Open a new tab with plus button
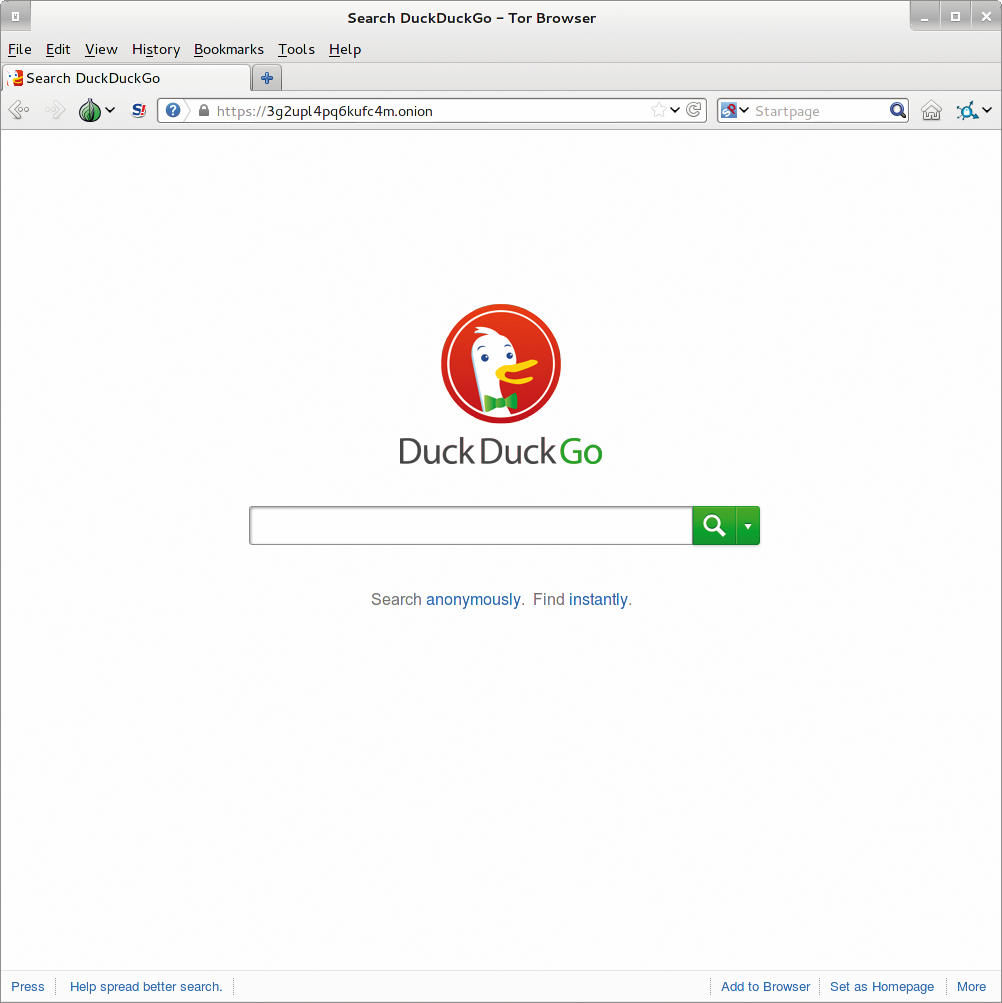This screenshot has width=1002, height=1003. (267, 78)
